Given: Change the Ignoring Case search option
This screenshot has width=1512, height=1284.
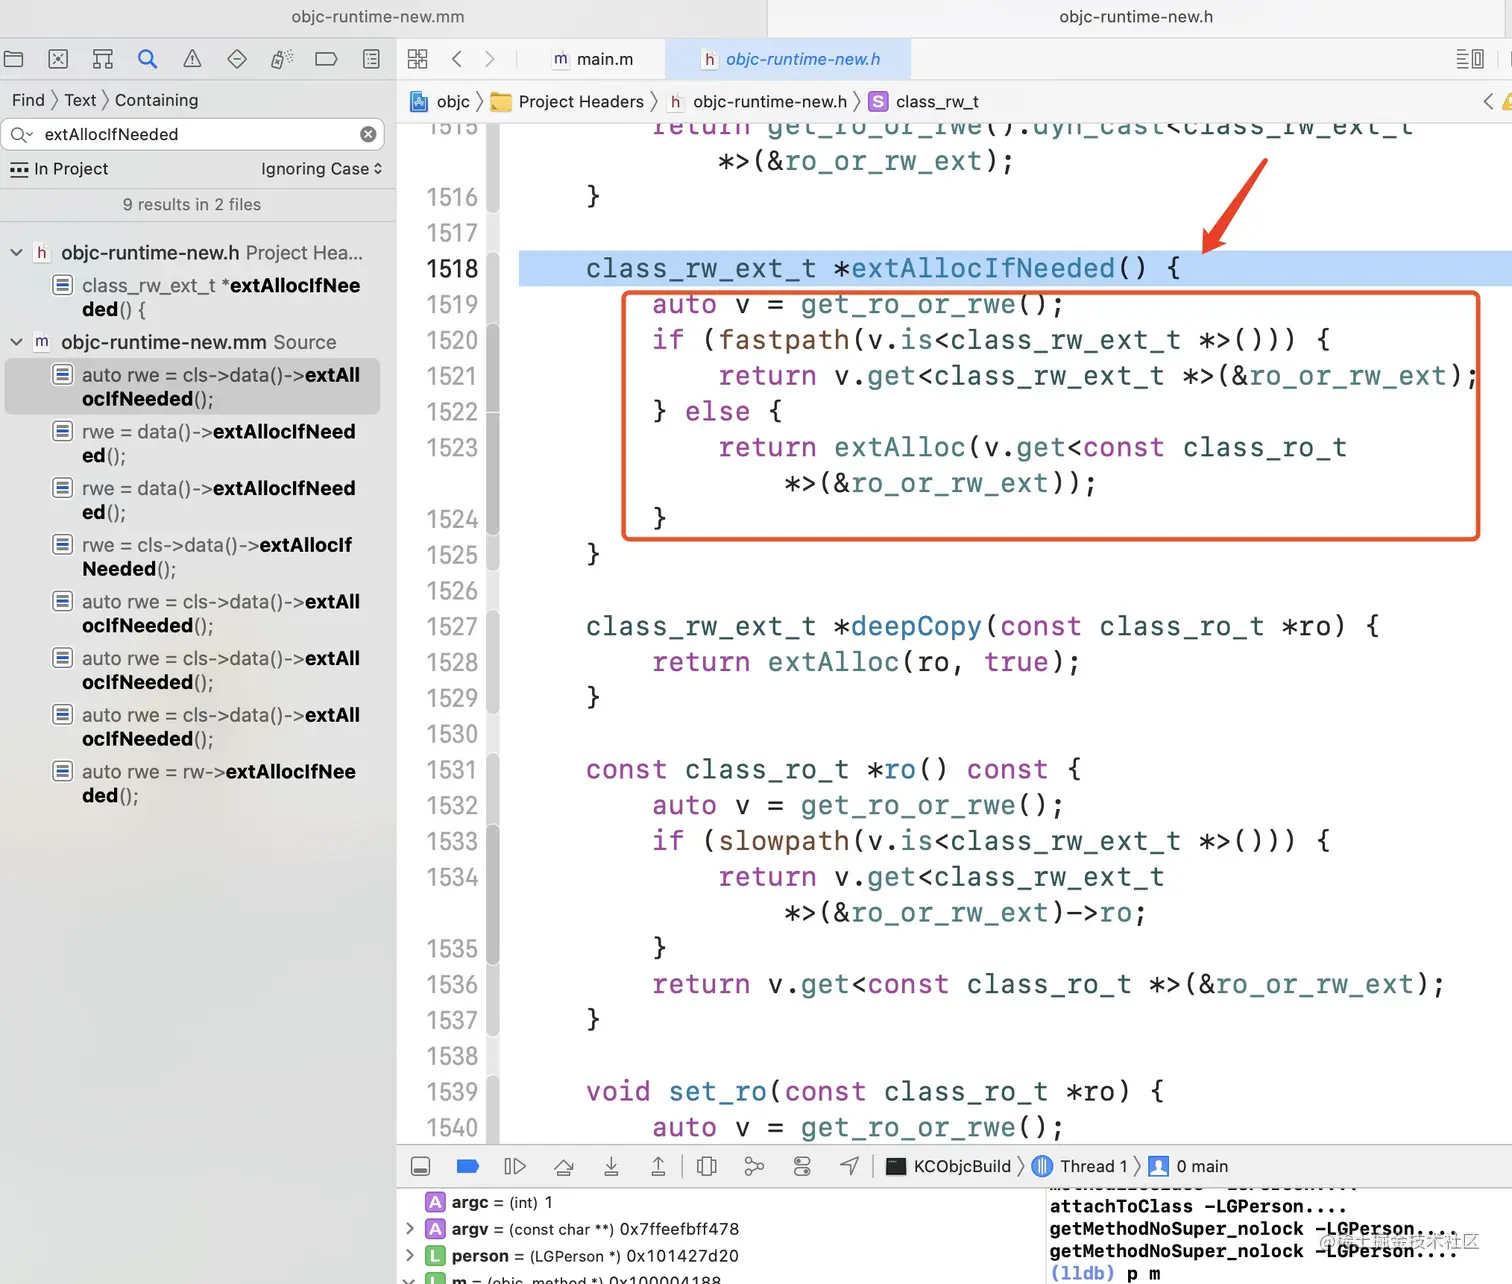Looking at the screenshot, I should [321, 169].
